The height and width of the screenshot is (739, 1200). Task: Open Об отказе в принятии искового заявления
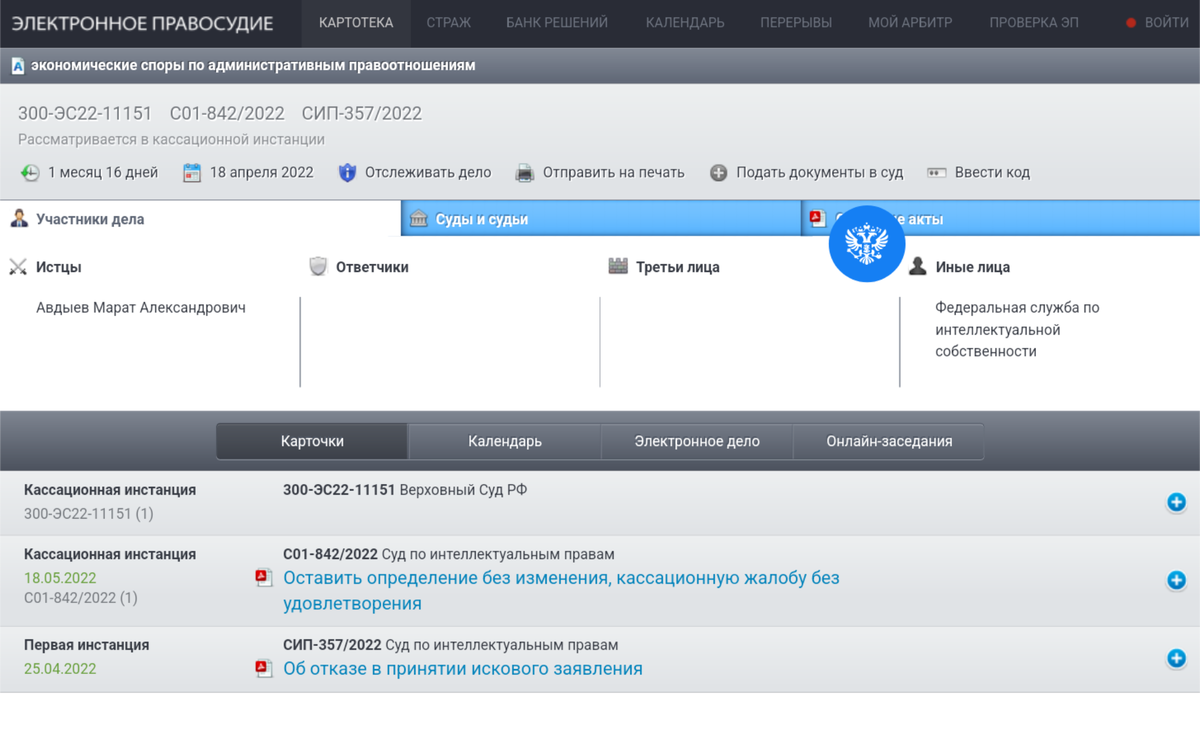tap(463, 669)
